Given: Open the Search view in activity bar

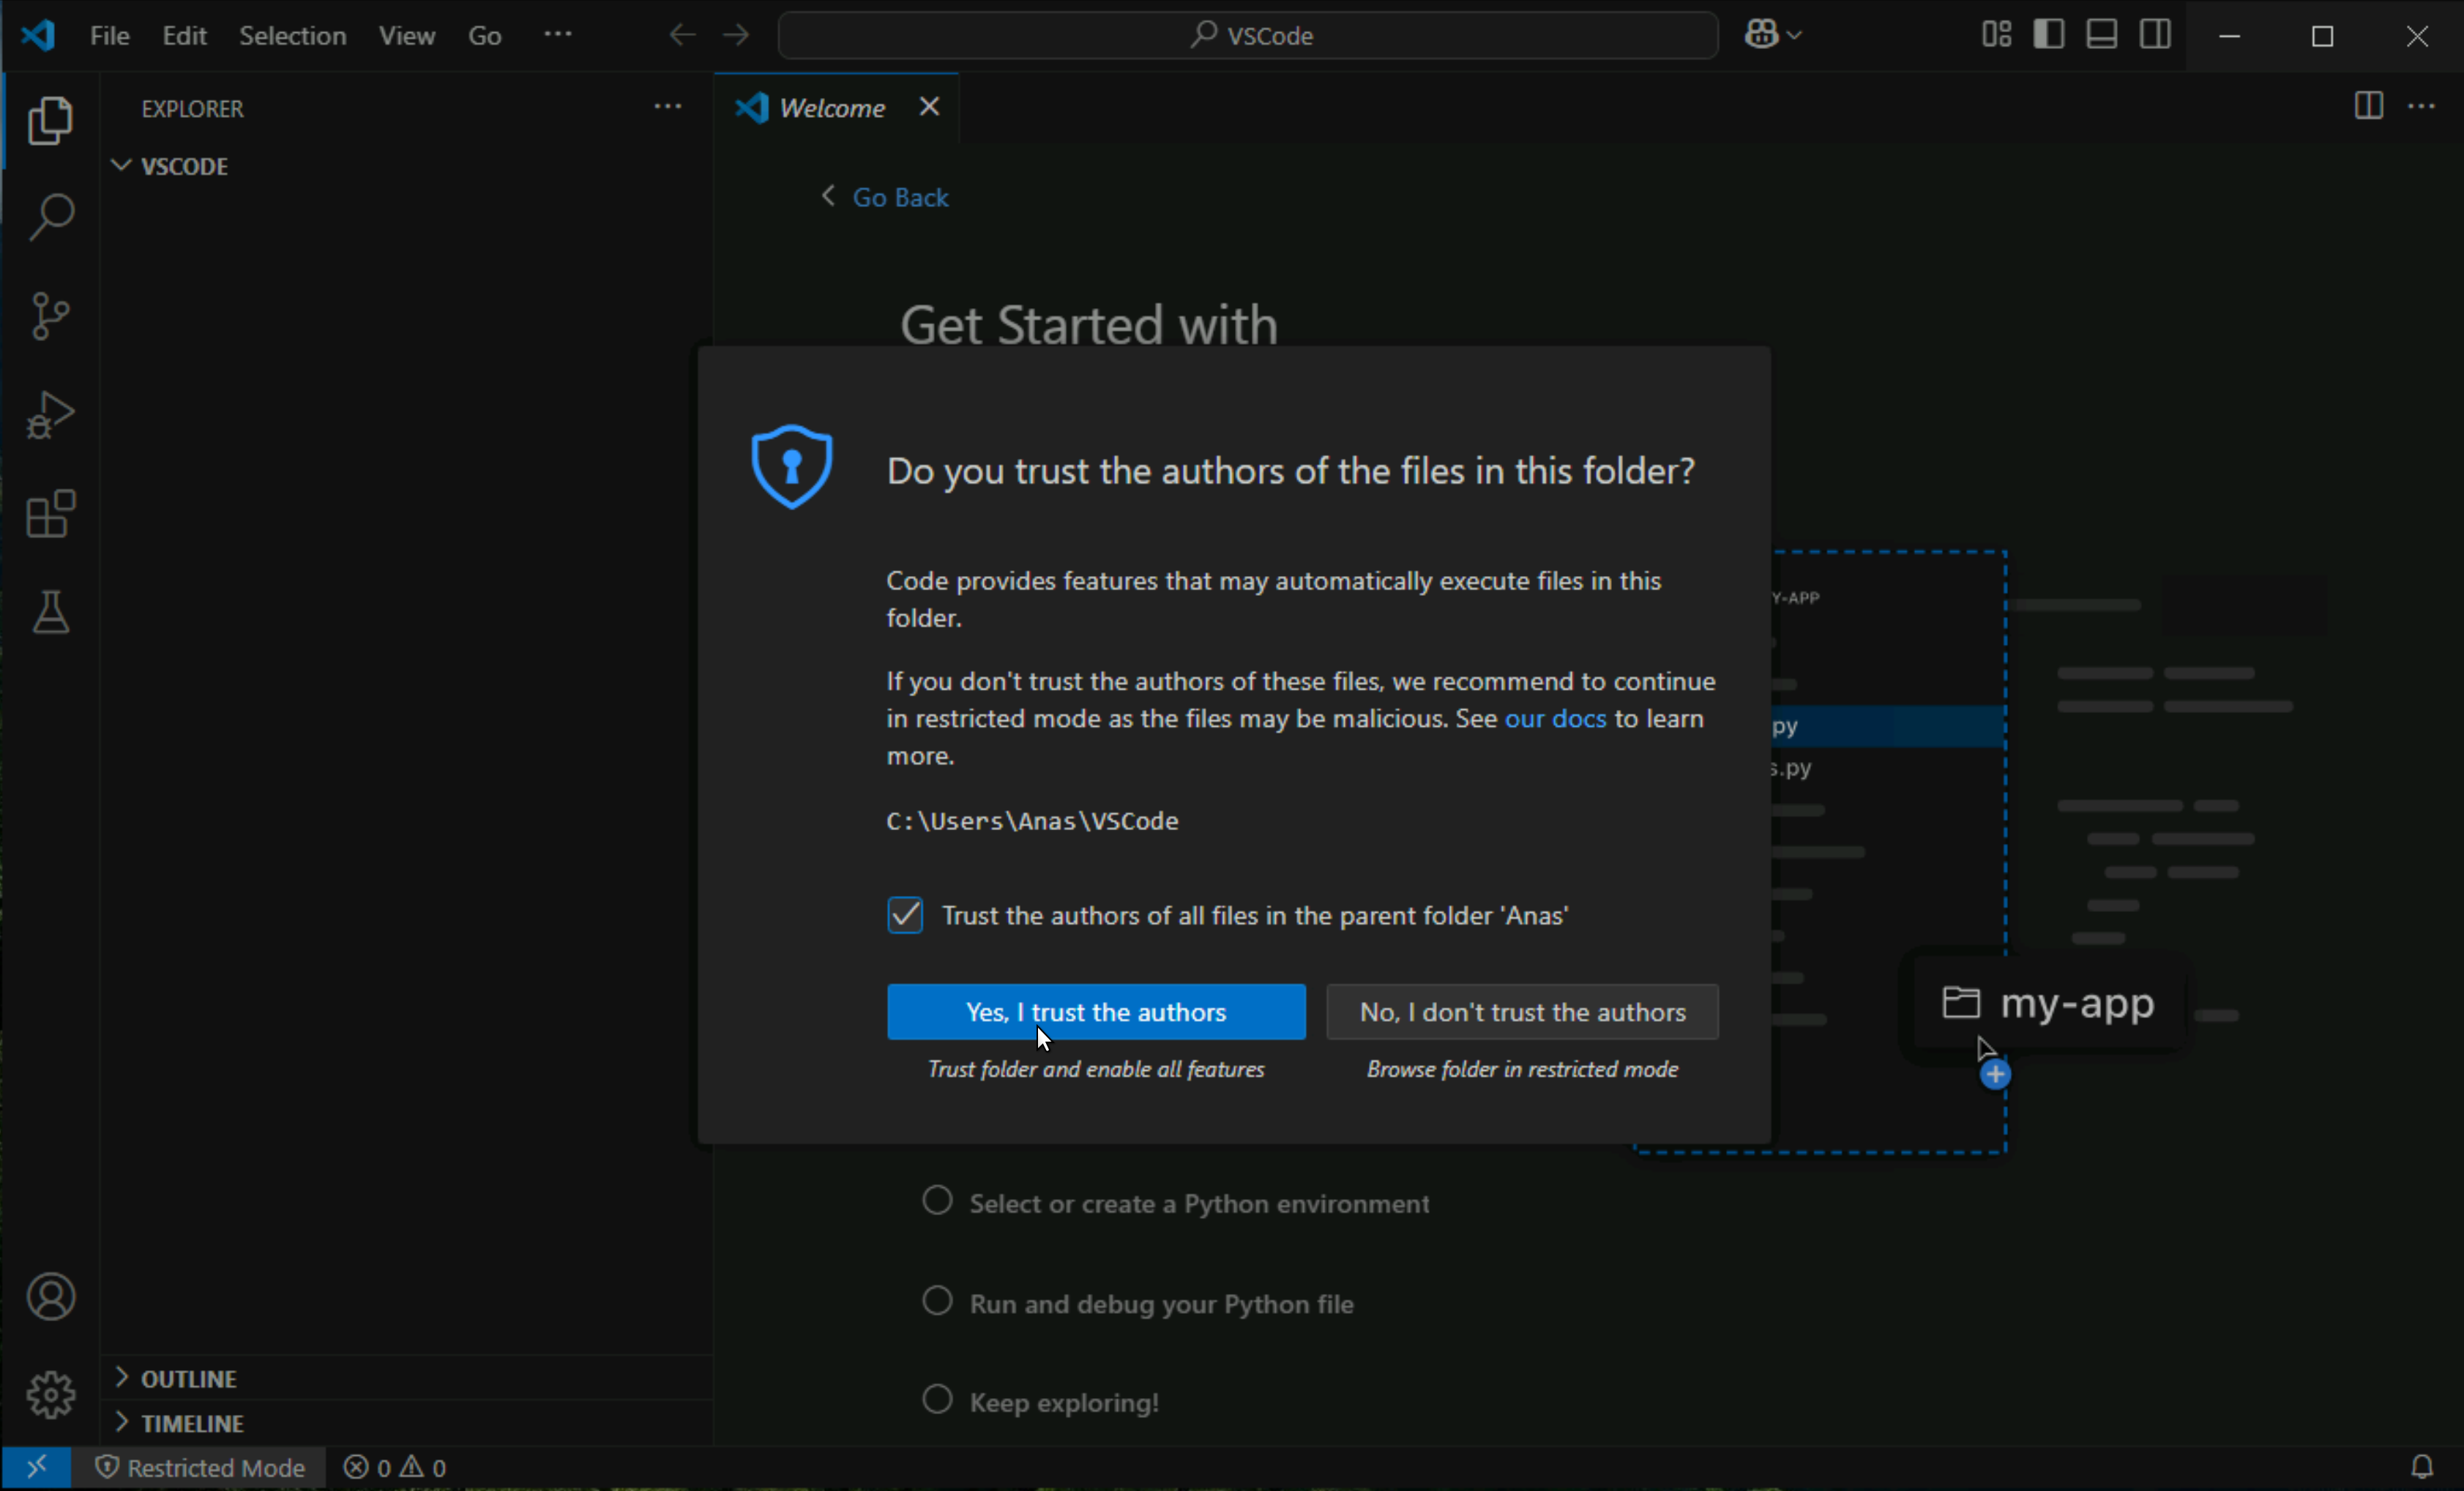Looking at the screenshot, I should click(x=50, y=217).
